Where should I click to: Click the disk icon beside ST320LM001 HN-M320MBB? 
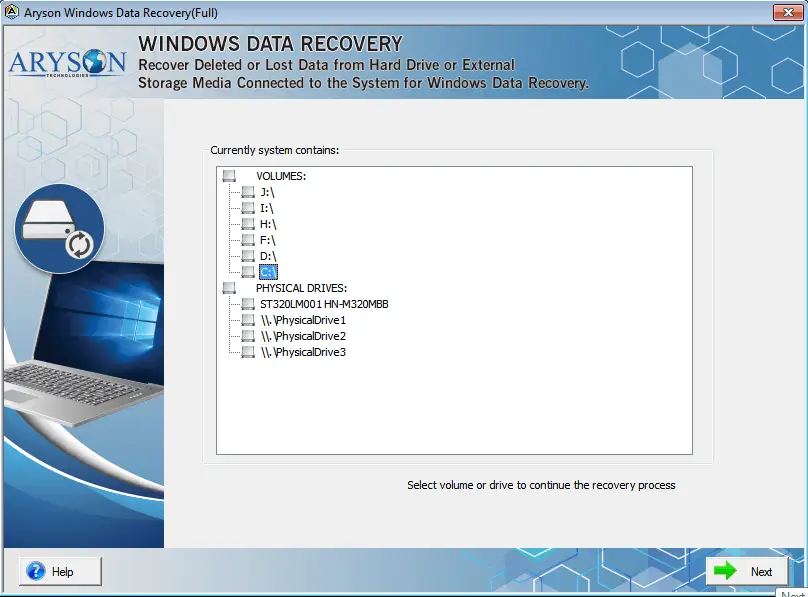point(247,303)
